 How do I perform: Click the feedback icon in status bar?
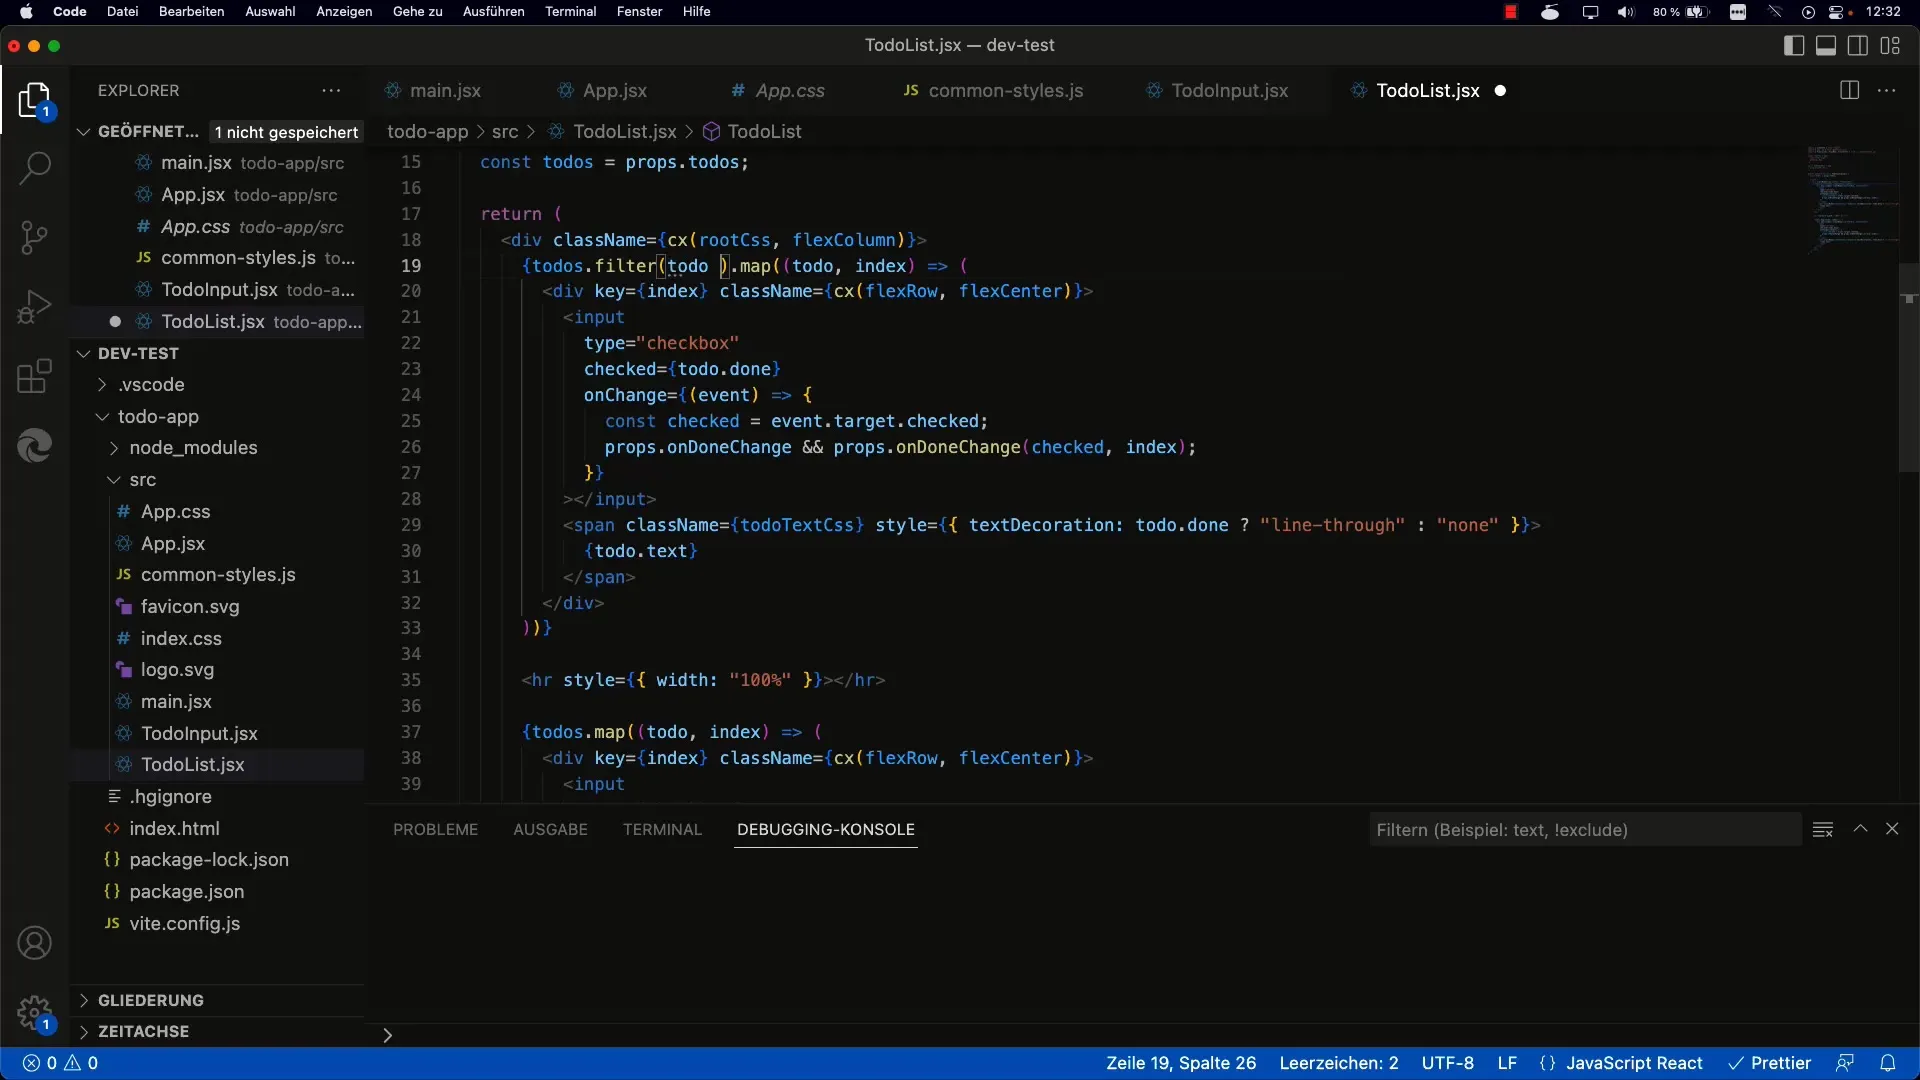pos(1845,1063)
